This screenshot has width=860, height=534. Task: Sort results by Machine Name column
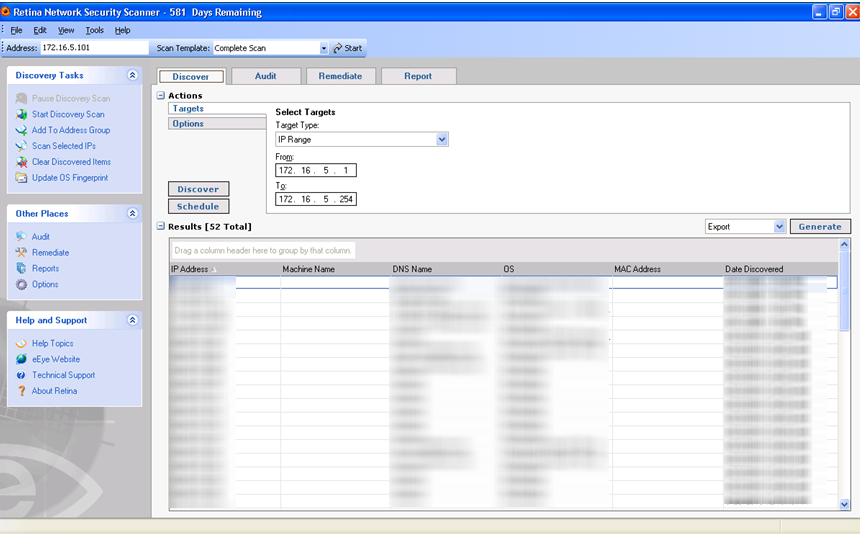click(x=335, y=269)
